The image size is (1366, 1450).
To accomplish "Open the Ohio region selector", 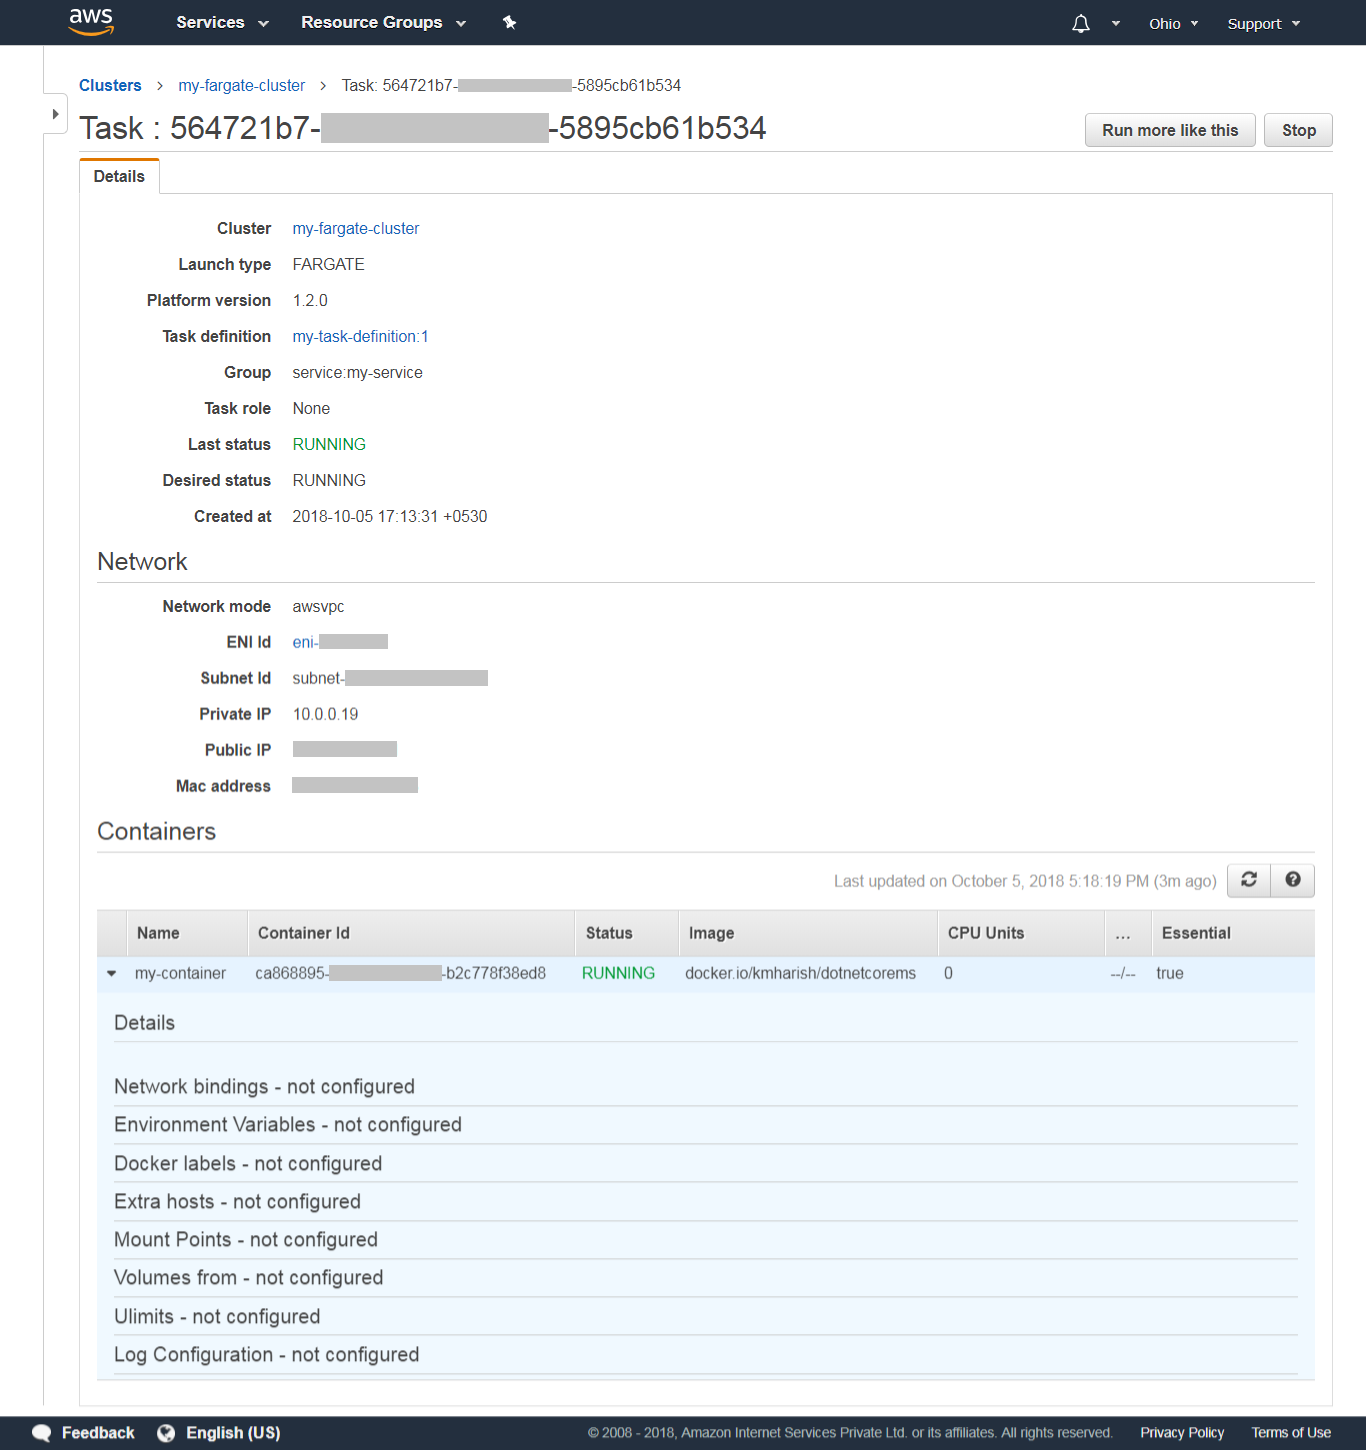I will (1173, 23).
